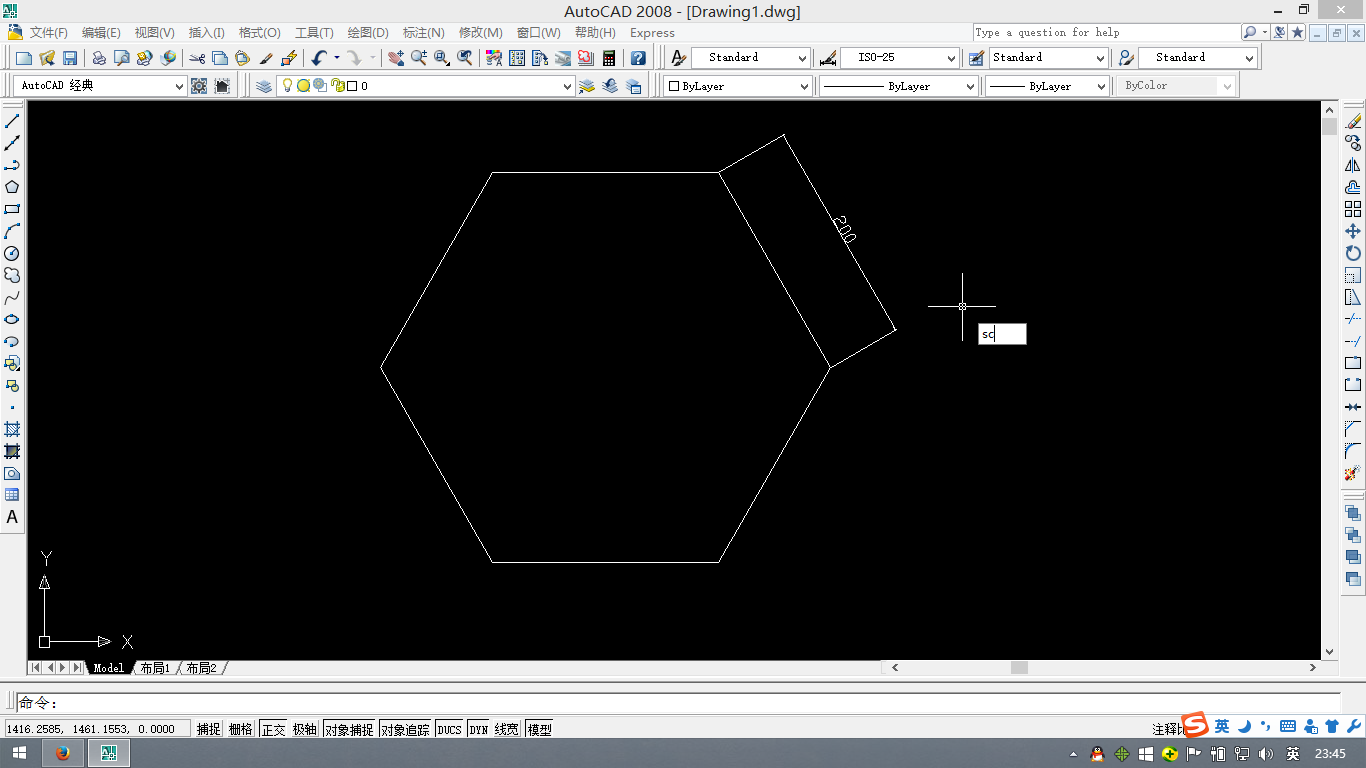The image size is (1366, 768).
Task: Select the Hatch tool
Action: coord(12,429)
